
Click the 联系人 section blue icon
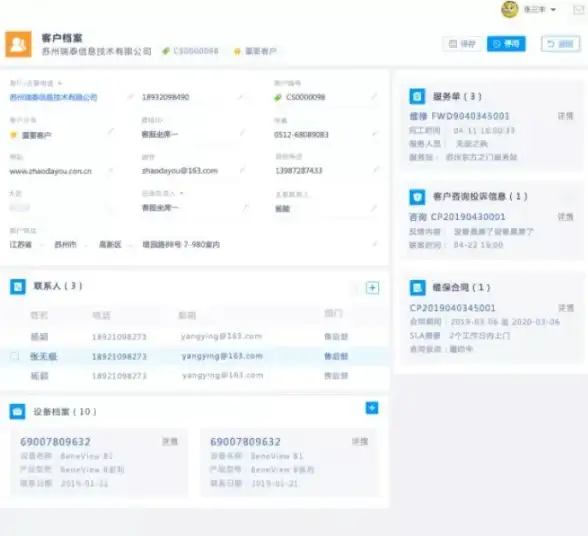(x=18, y=287)
